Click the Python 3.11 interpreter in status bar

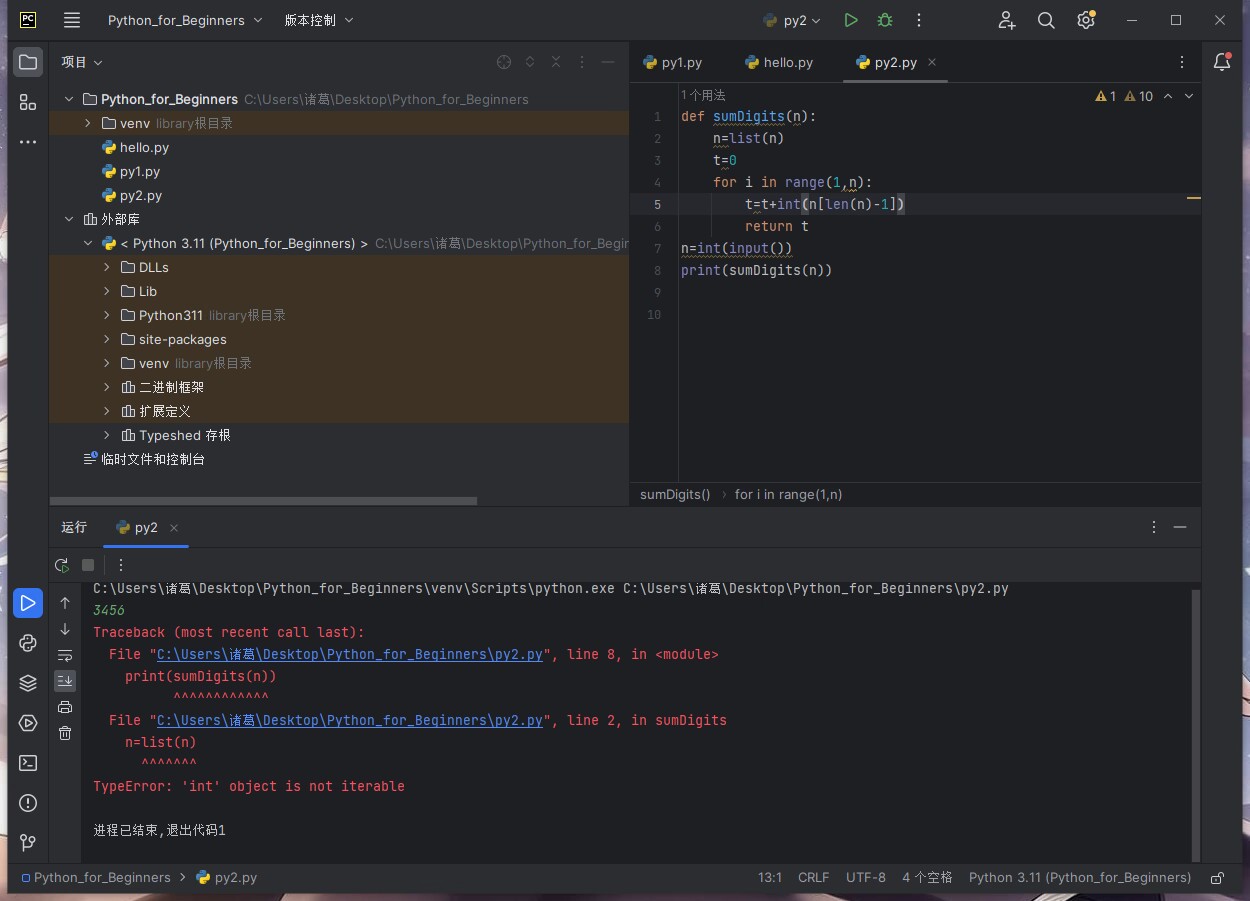click(1079, 877)
